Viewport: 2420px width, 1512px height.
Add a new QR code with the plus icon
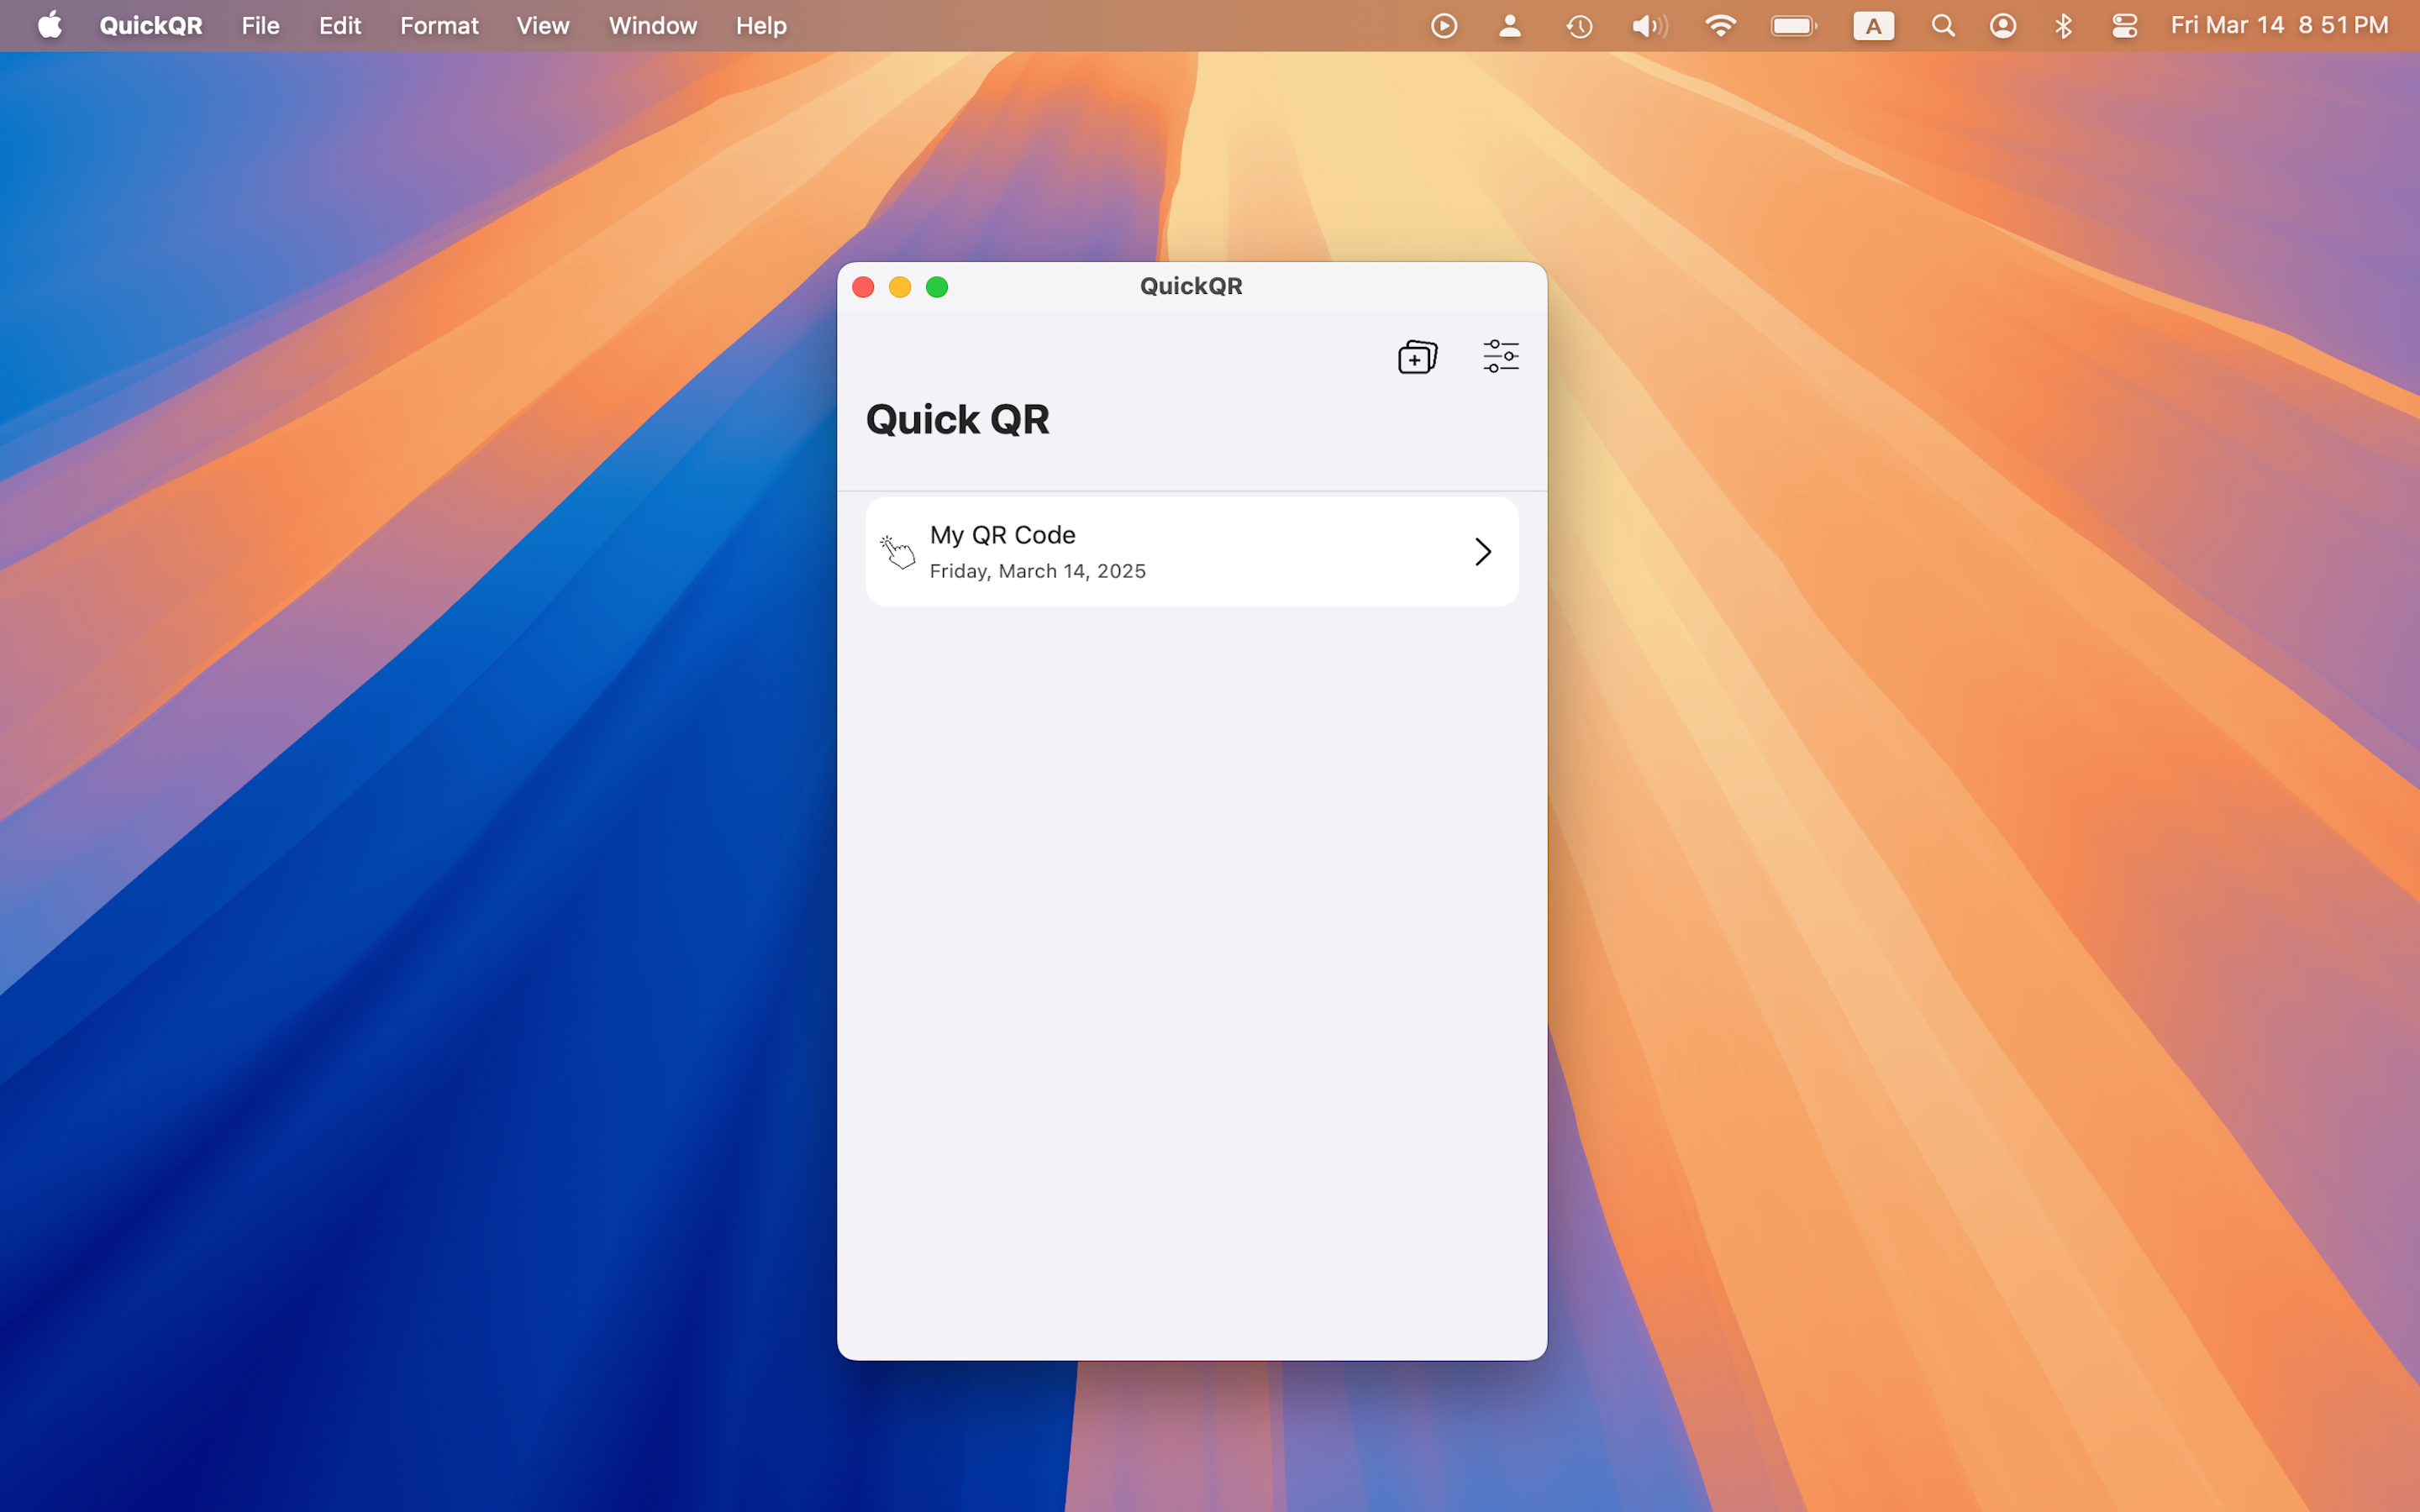click(1417, 357)
